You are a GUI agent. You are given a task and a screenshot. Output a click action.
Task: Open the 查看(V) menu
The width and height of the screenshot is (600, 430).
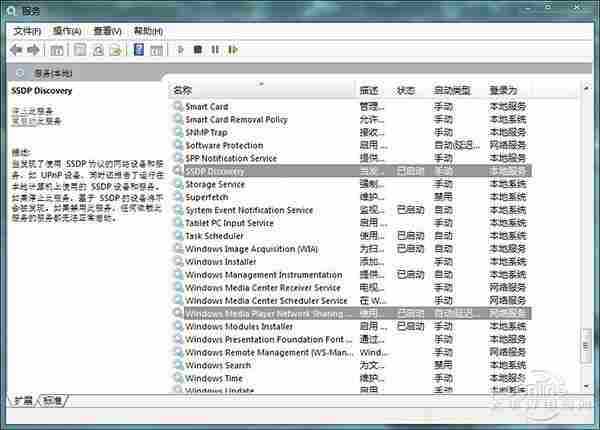coord(107,31)
